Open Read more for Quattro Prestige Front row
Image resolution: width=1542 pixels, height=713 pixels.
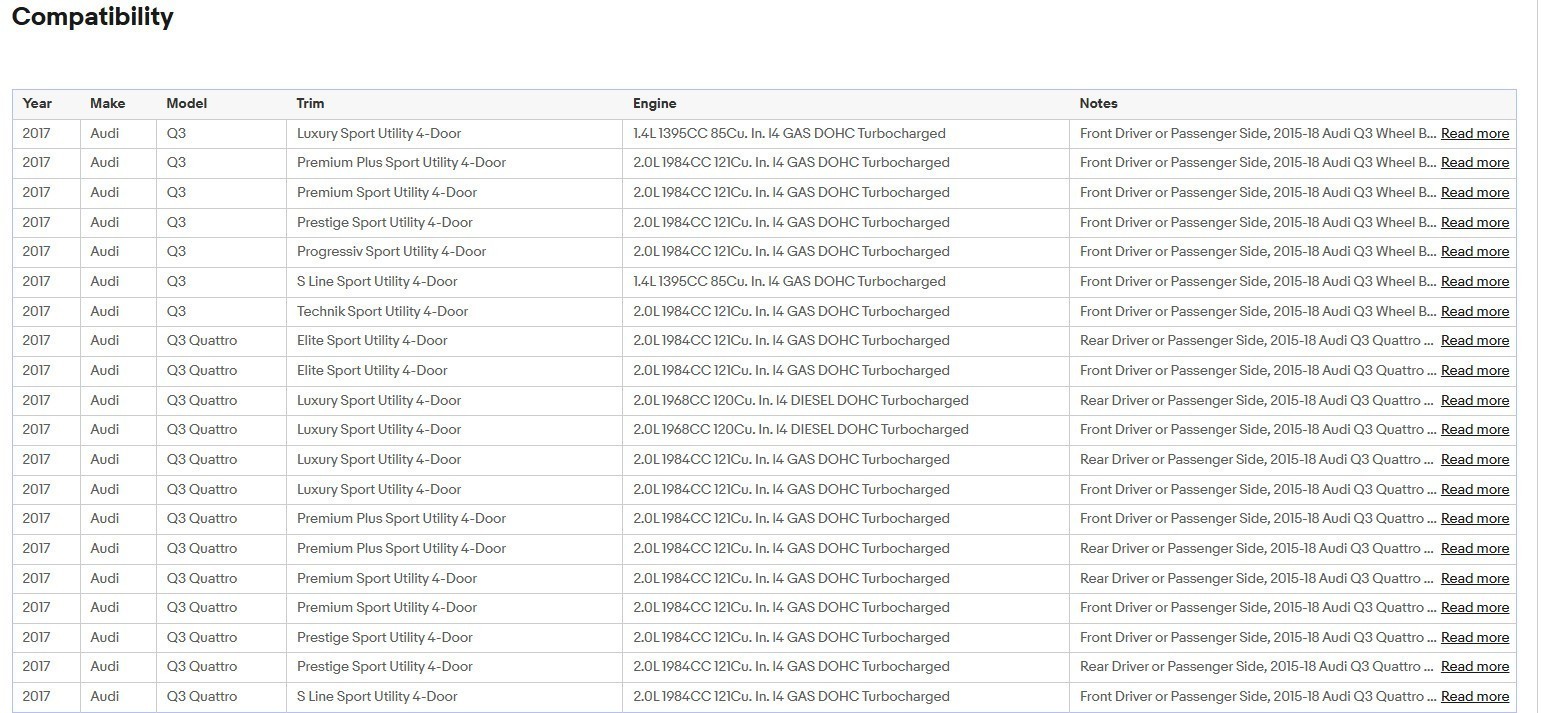click(1474, 637)
